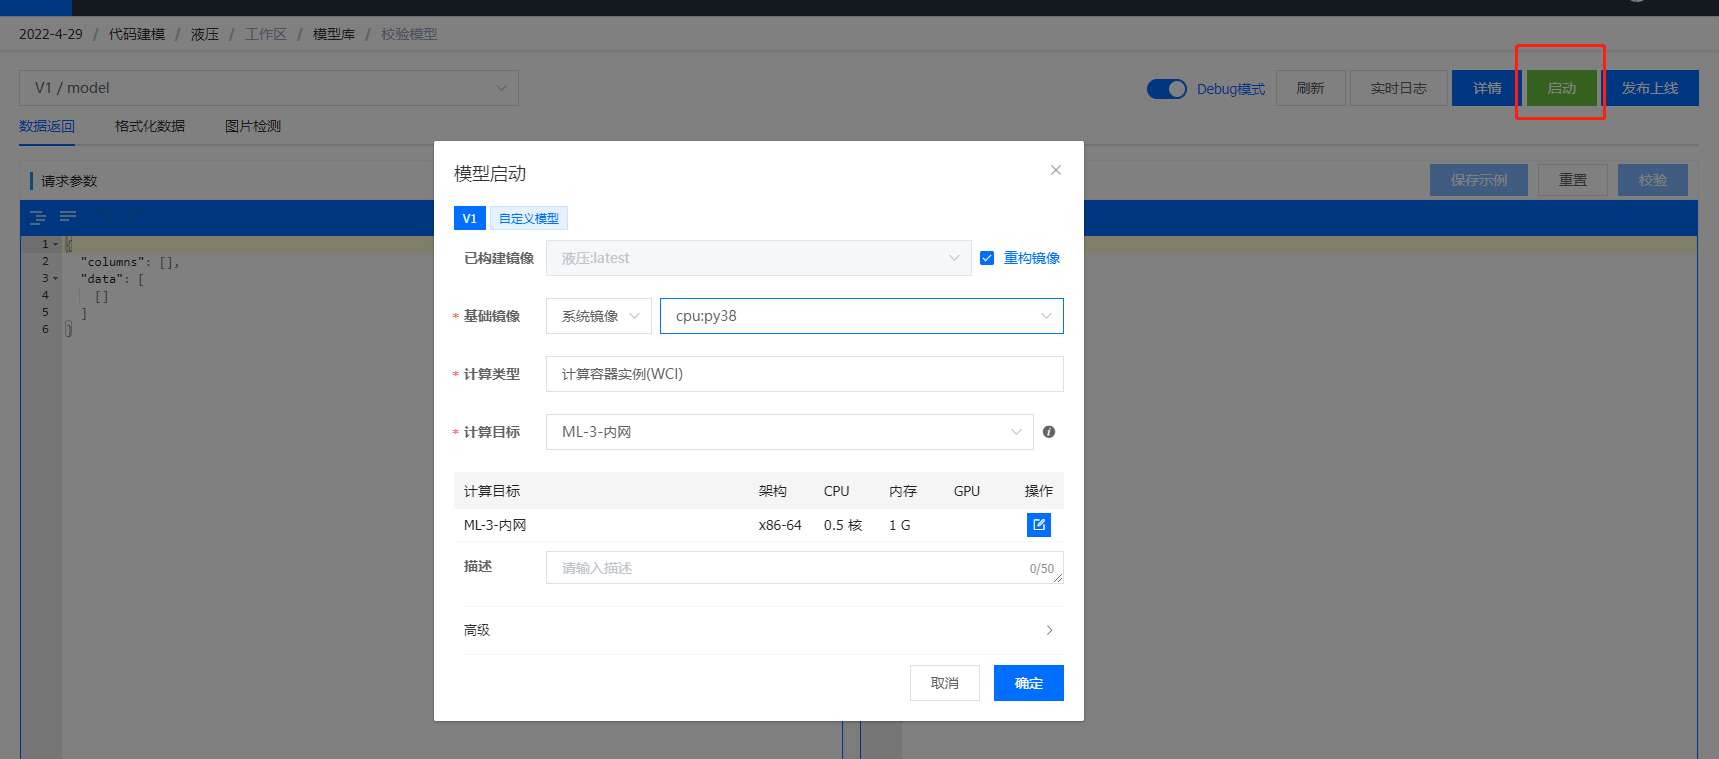1719x759 pixels.
Task: Click 工作区 breadcrumb link
Action: tap(266, 34)
